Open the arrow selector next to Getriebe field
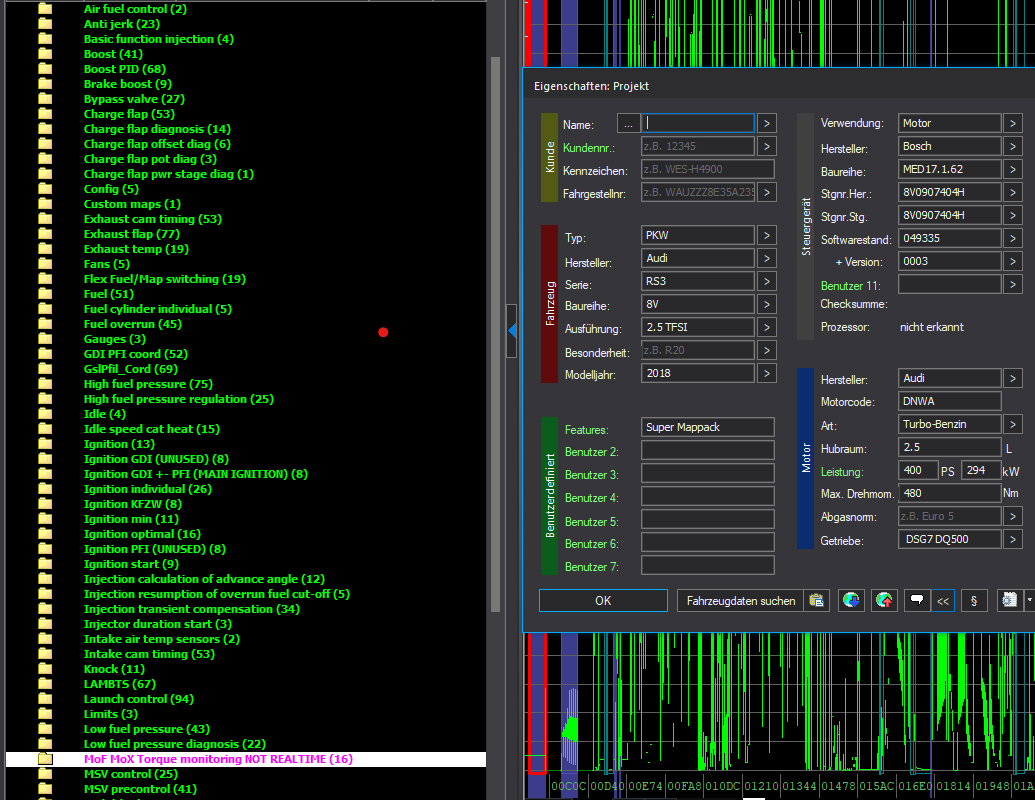The height and width of the screenshot is (800, 1035). [x=1012, y=539]
